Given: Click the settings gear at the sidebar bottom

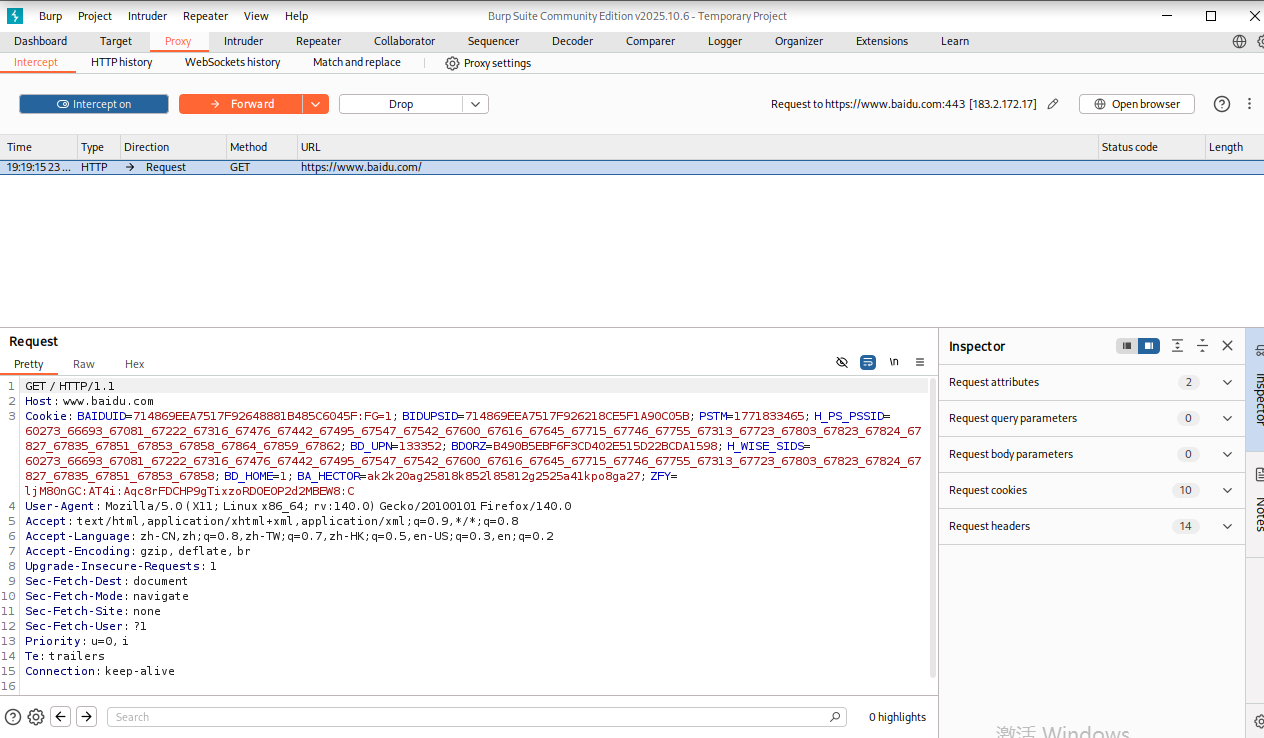Looking at the screenshot, I should (1259, 721).
